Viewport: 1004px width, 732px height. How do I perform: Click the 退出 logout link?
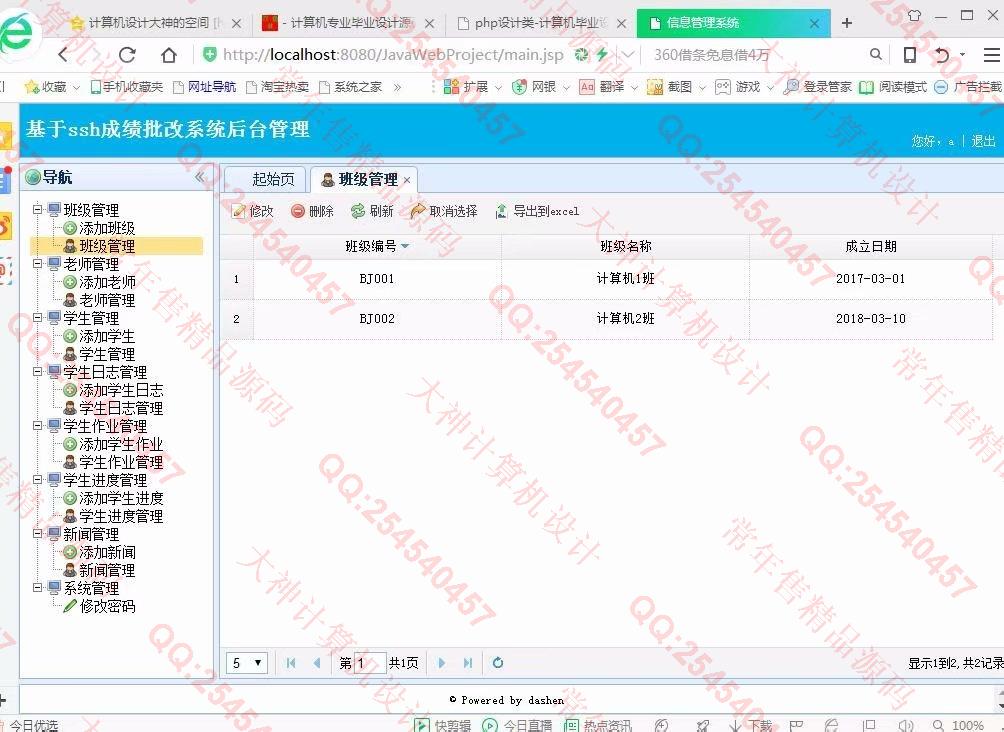983,141
